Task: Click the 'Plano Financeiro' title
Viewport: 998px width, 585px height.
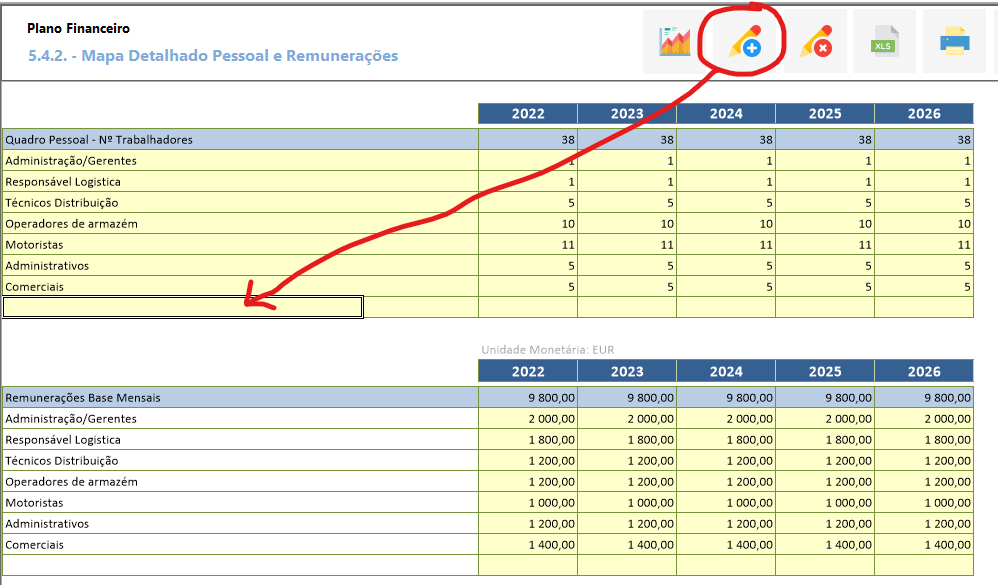Action: click(x=78, y=28)
